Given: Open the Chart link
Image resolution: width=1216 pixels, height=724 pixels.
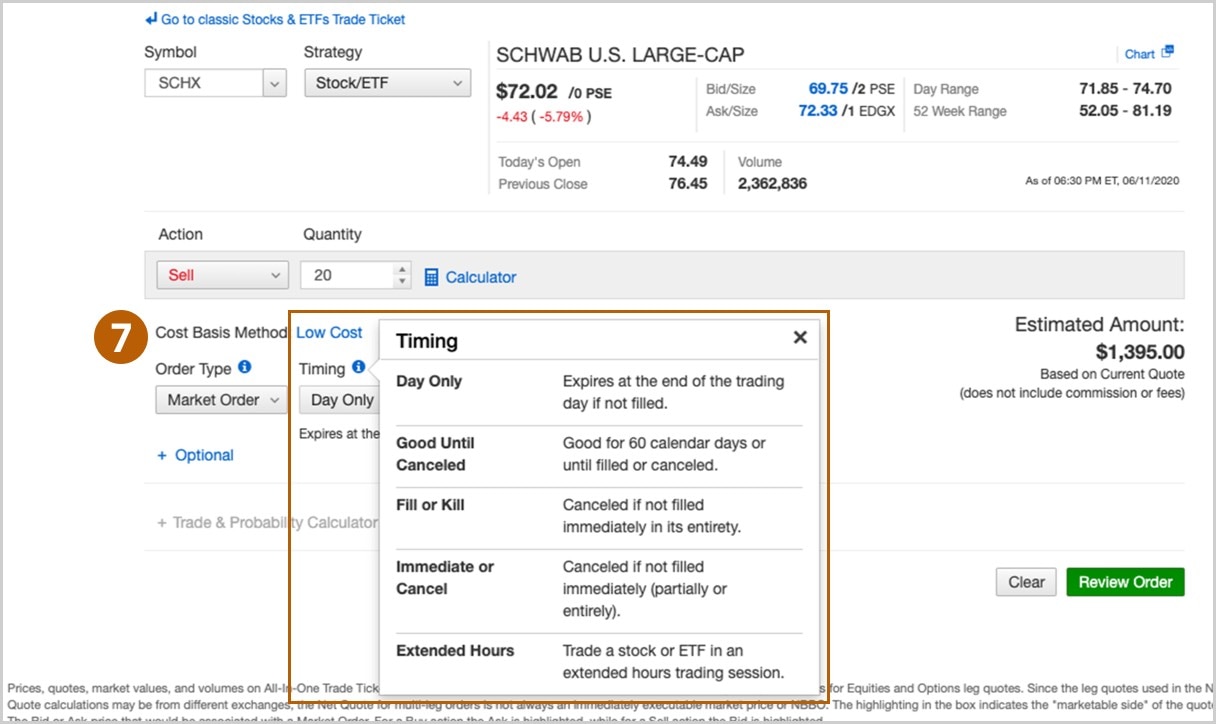Looking at the screenshot, I should [x=1140, y=54].
